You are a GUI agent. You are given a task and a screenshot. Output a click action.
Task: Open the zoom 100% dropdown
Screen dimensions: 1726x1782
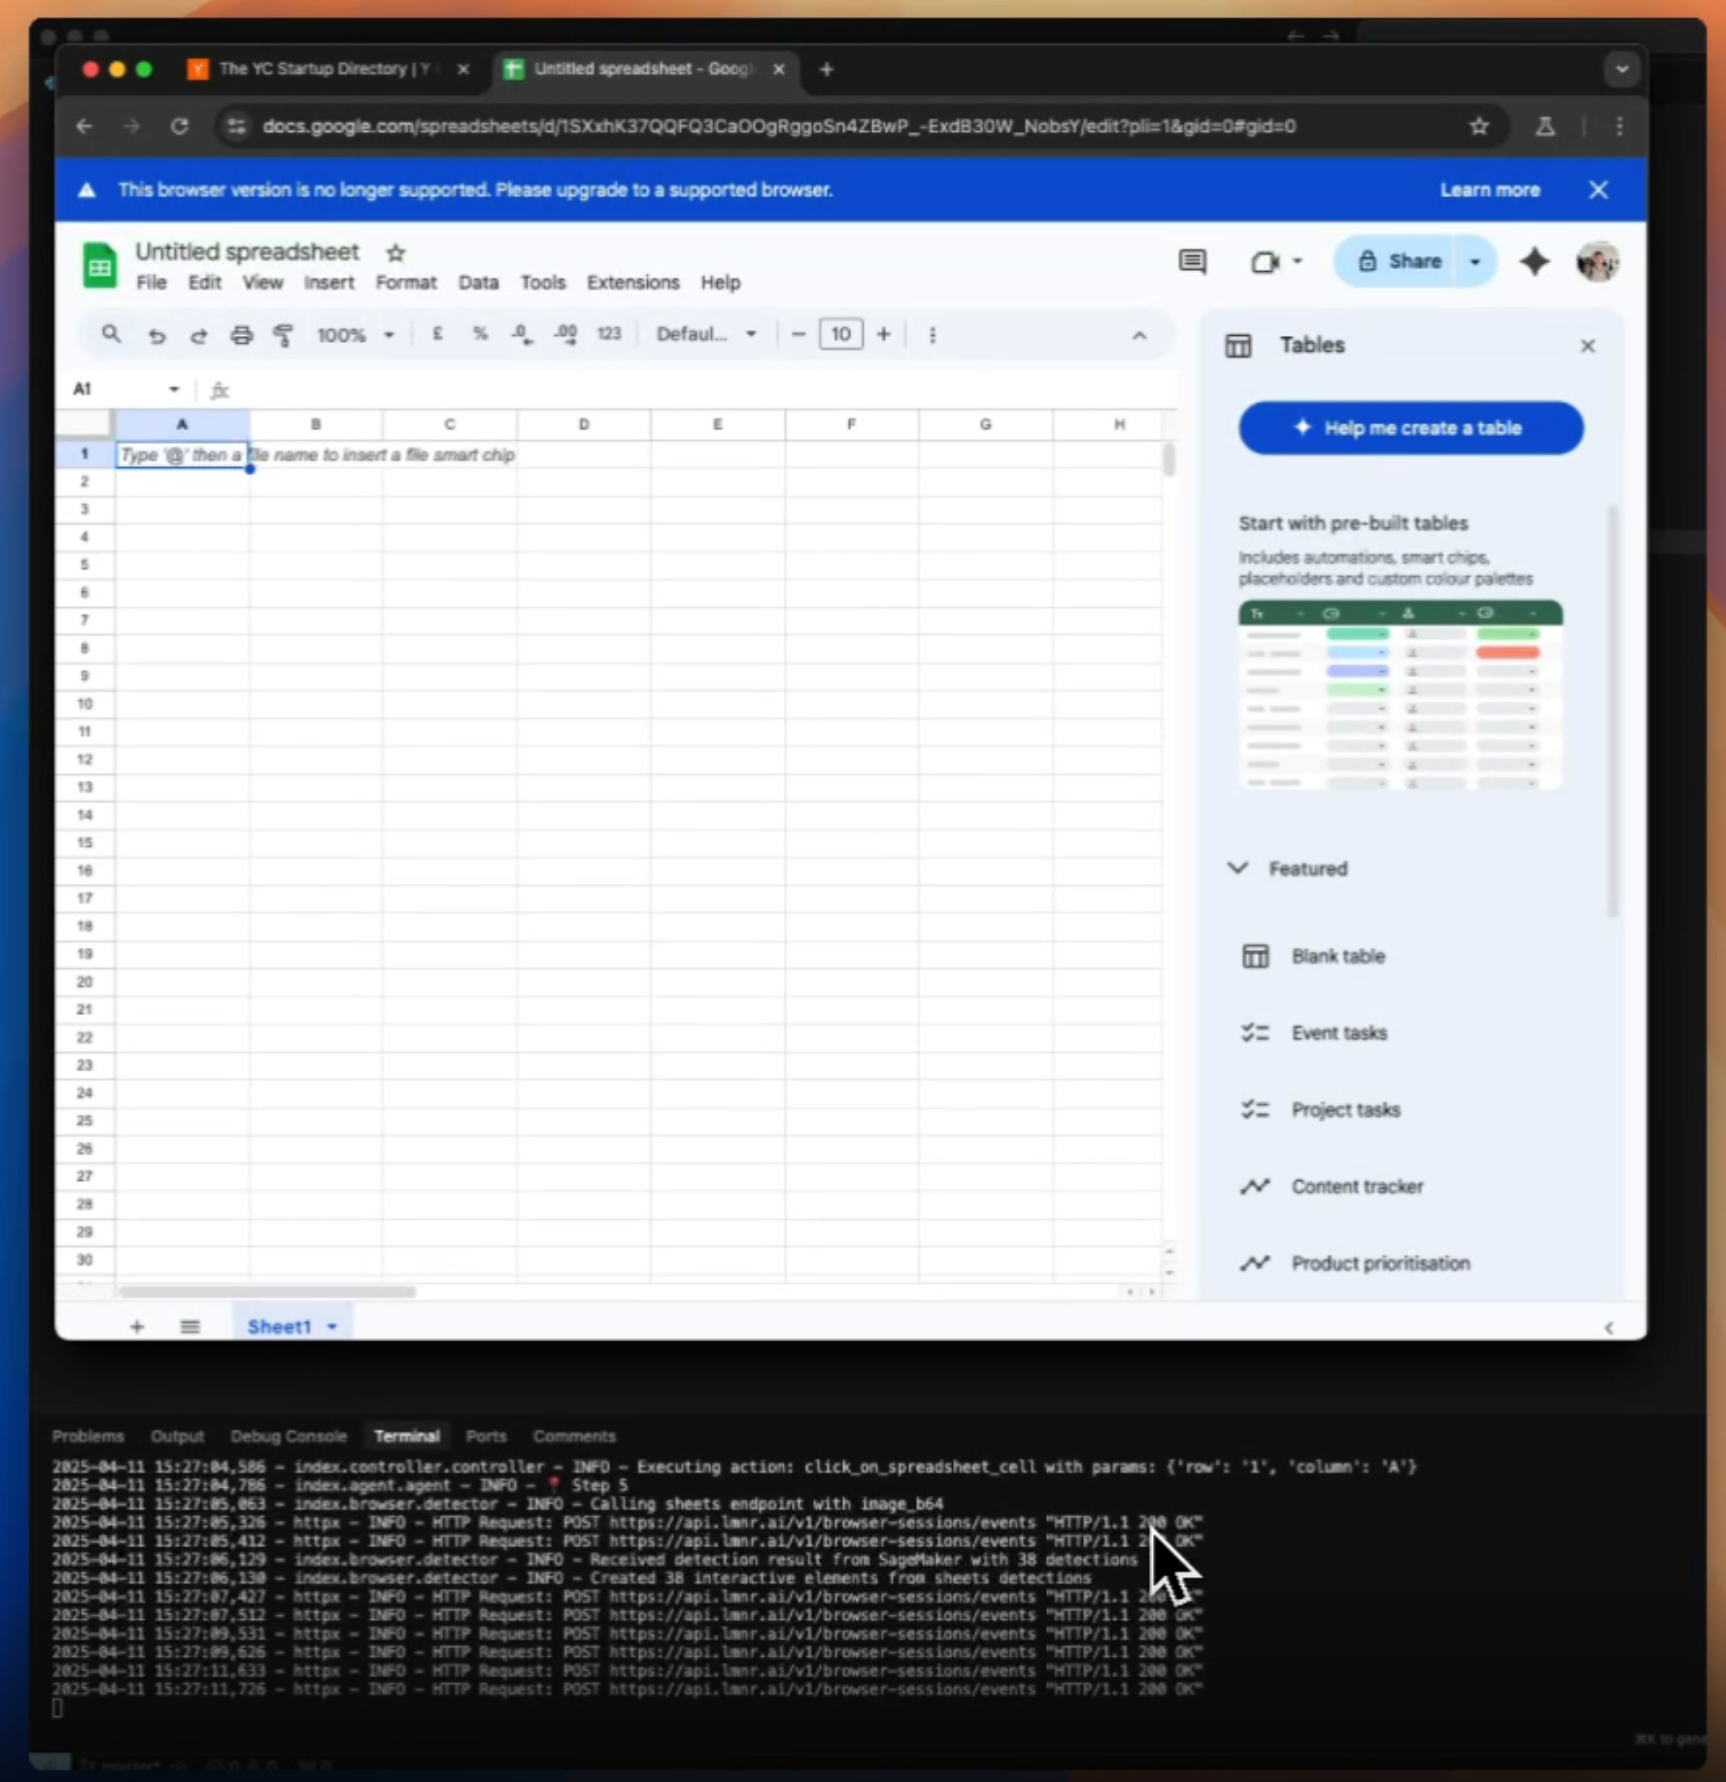355,335
